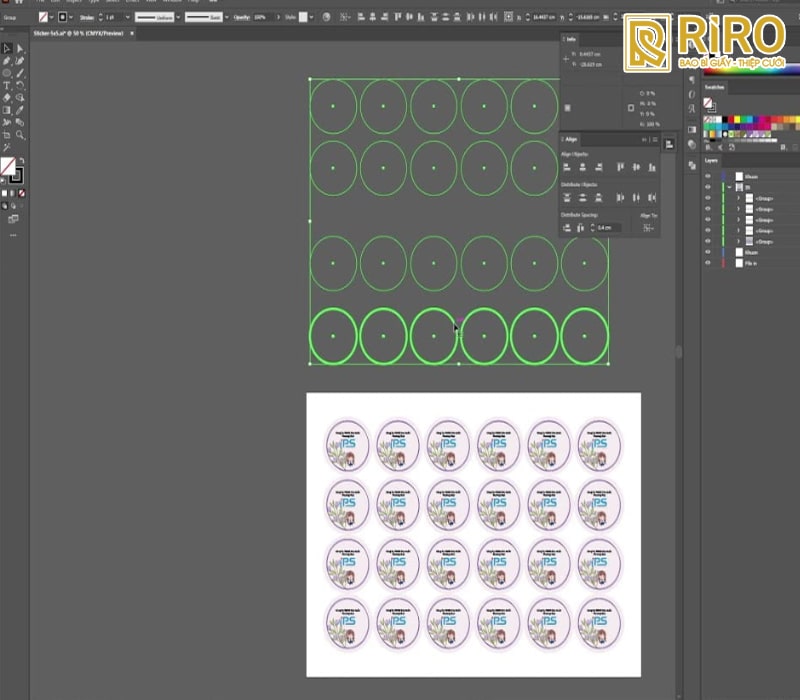Click the distribute spacing value field
This screenshot has width=800, height=700.
click(609, 228)
